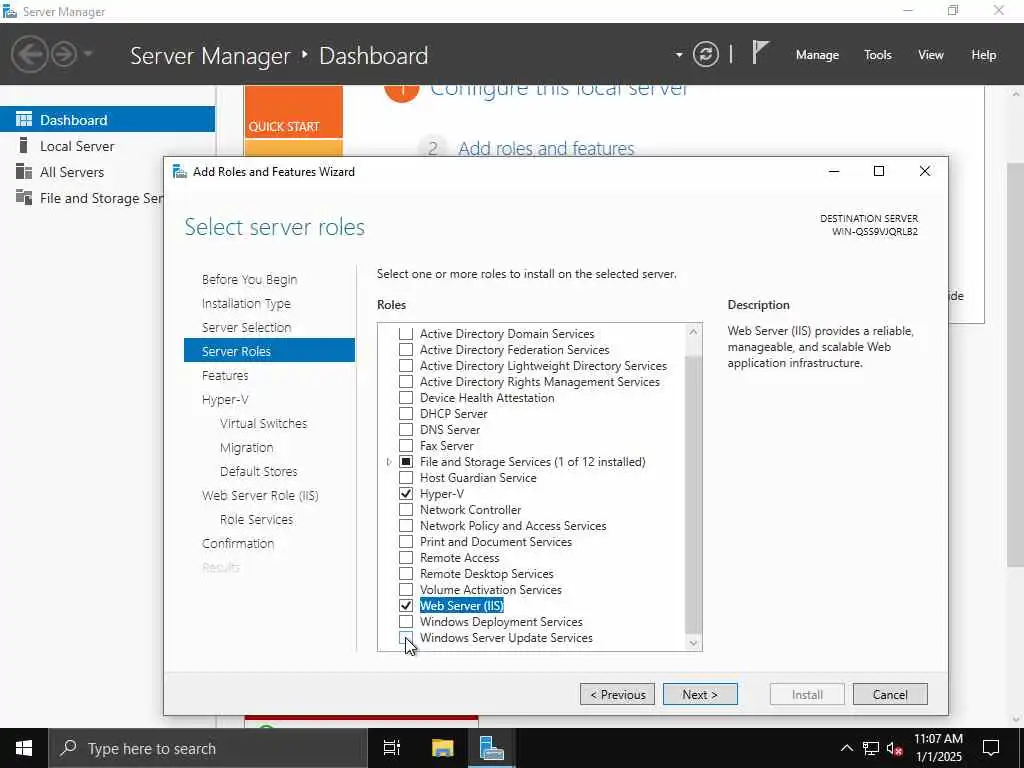The image size is (1024, 768).
Task: Go to Server Selection wizard step
Action: pyautogui.click(x=247, y=327)
